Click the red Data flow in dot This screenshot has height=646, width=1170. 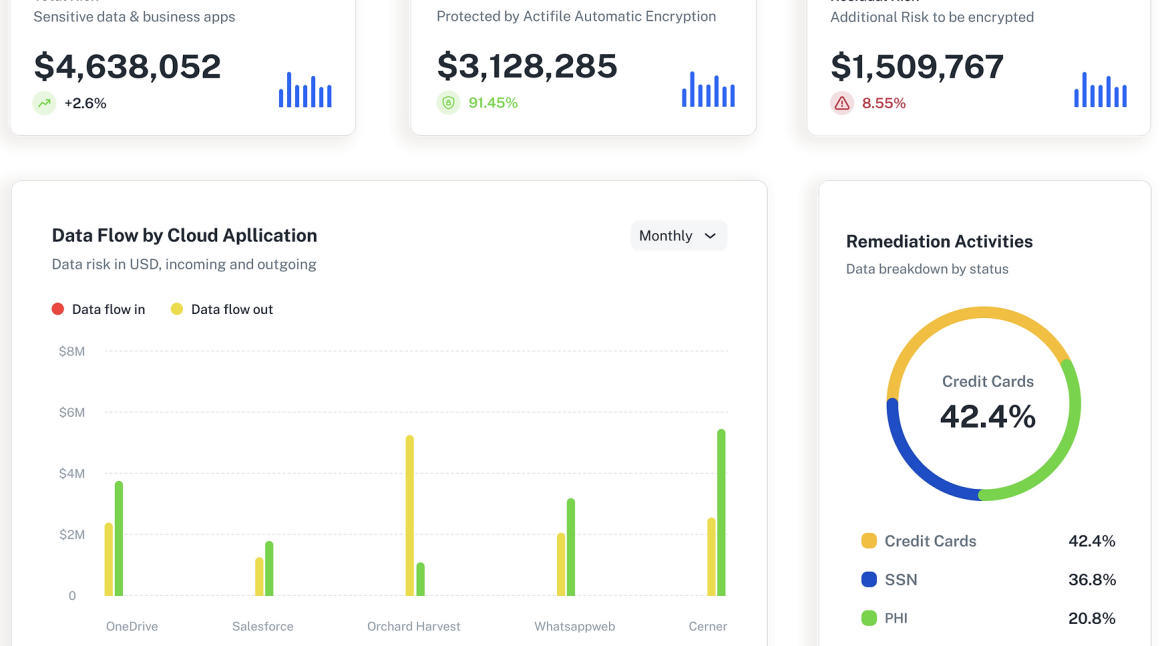(58, 309)
